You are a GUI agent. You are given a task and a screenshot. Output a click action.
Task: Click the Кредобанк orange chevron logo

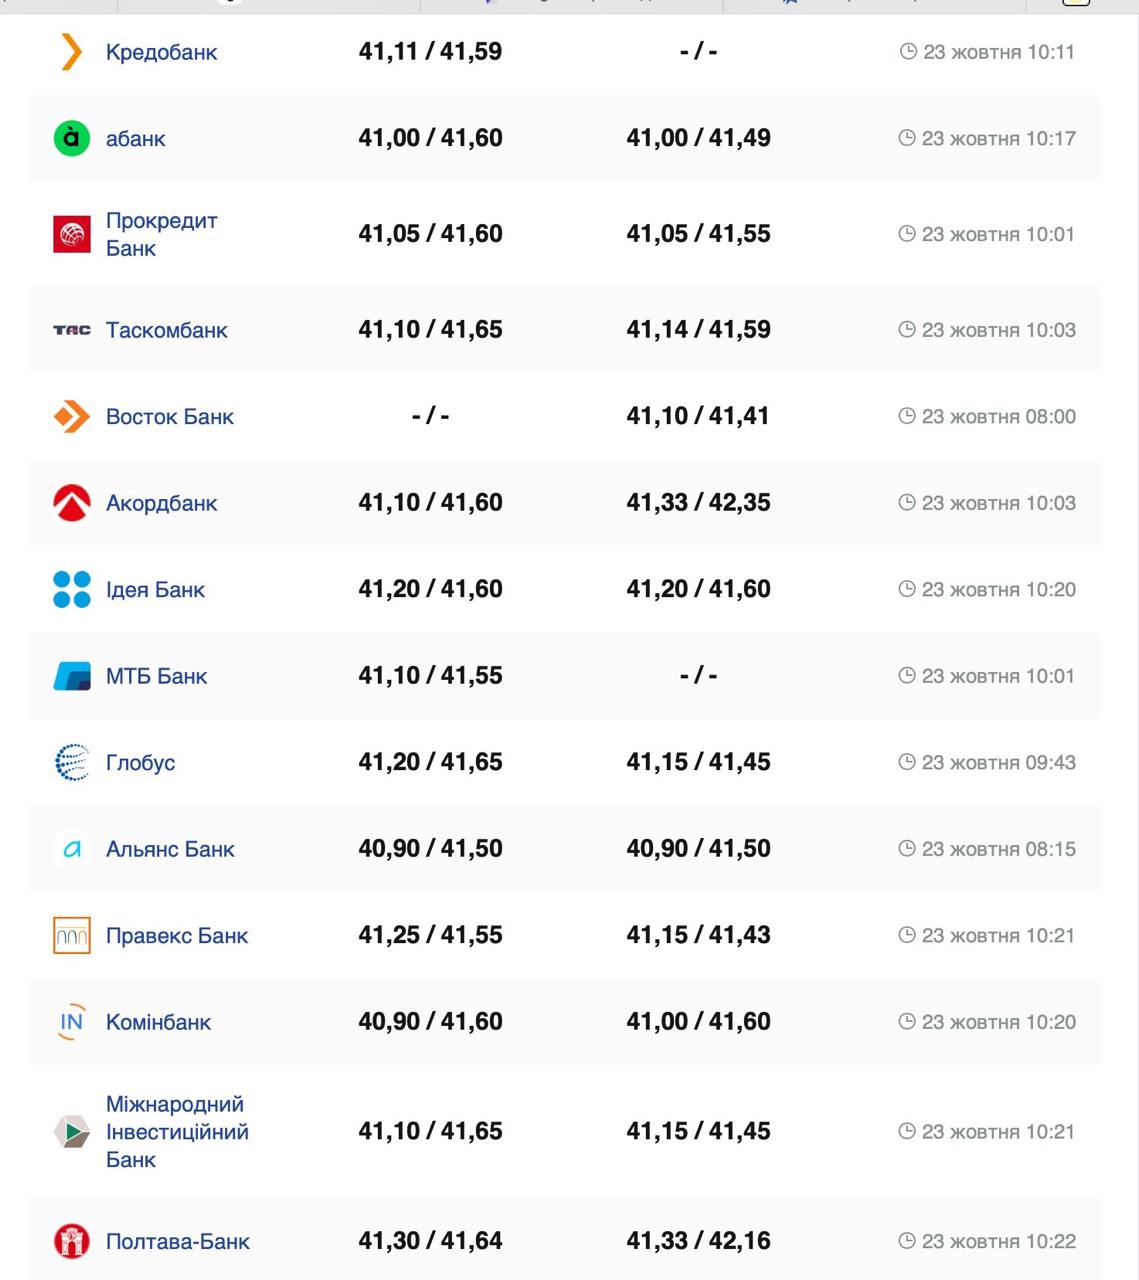tap(71, 52)
